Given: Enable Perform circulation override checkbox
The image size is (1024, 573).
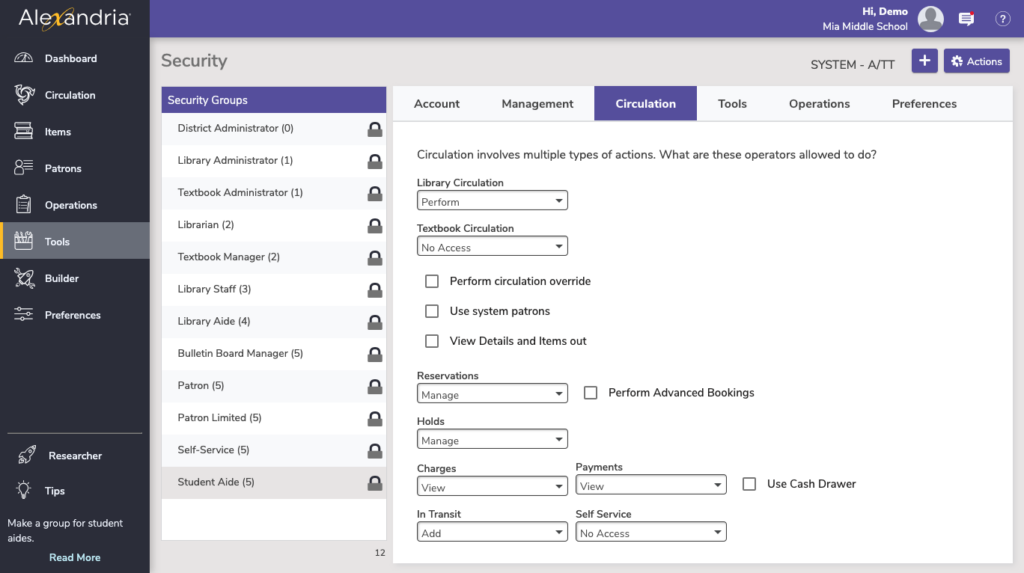Looking at the screenshot, I should pos(432,281).
